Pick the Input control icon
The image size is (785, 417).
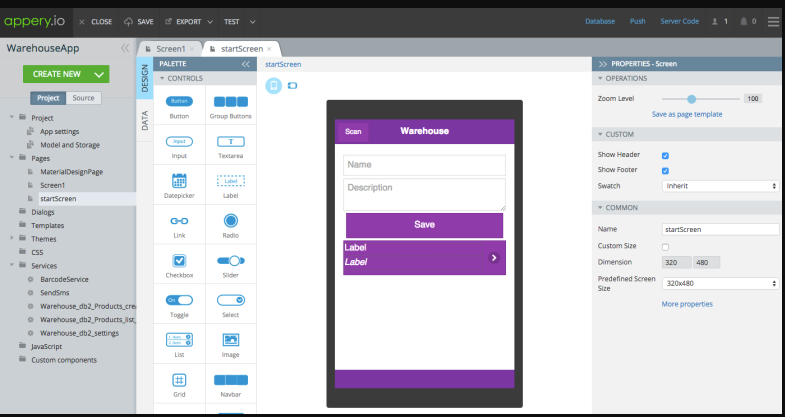179,142
